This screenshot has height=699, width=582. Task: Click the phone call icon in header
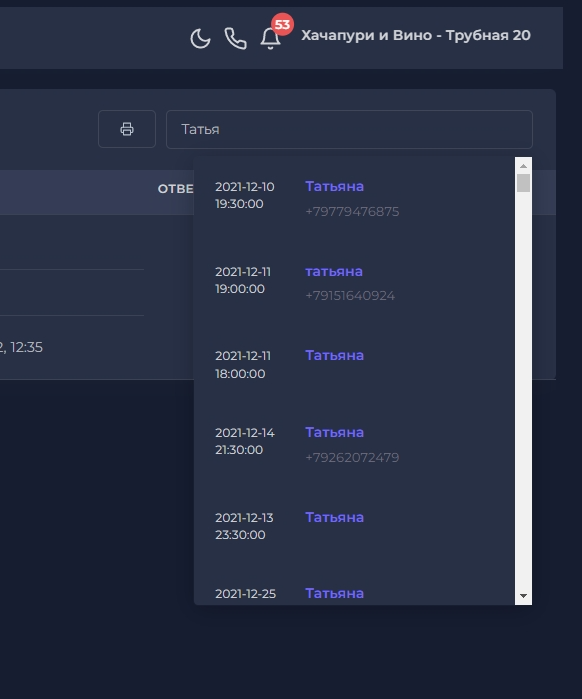pyautogui.click(x=235, y=38)
